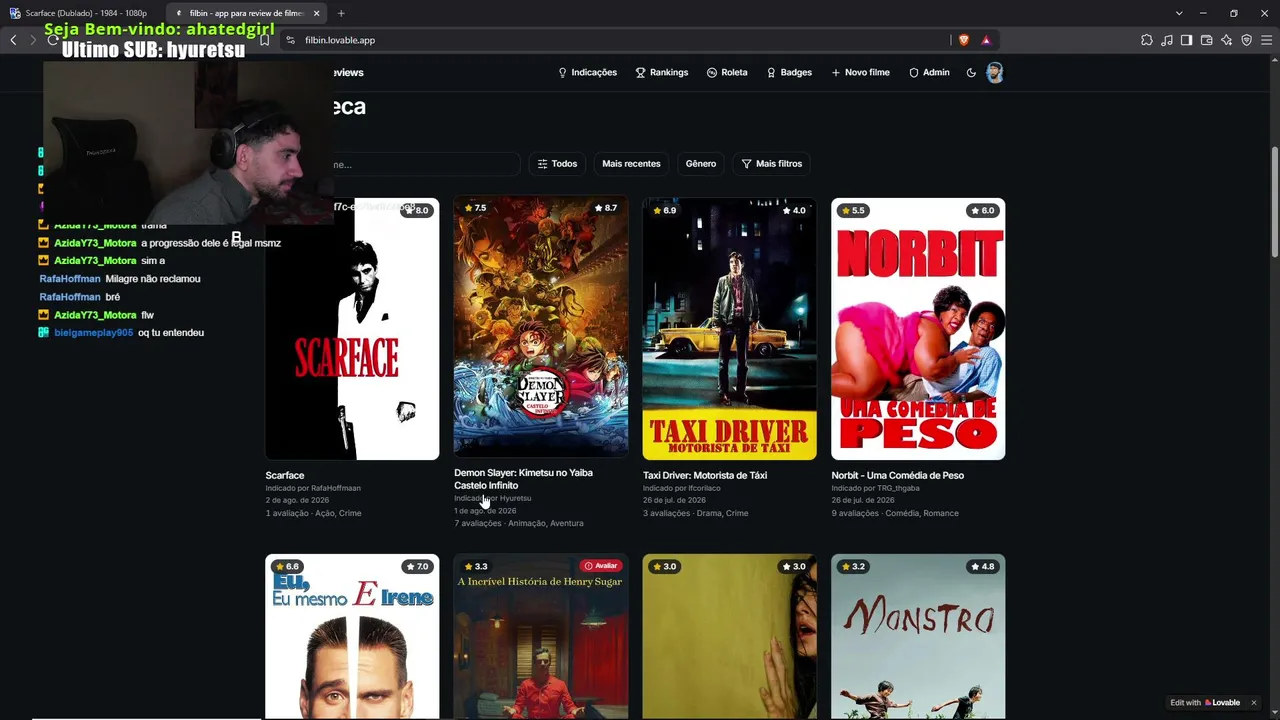Click "1 avaliação · Ação, Crime" text
This screenshot has width=1280, height=720.
pos(313,513)
